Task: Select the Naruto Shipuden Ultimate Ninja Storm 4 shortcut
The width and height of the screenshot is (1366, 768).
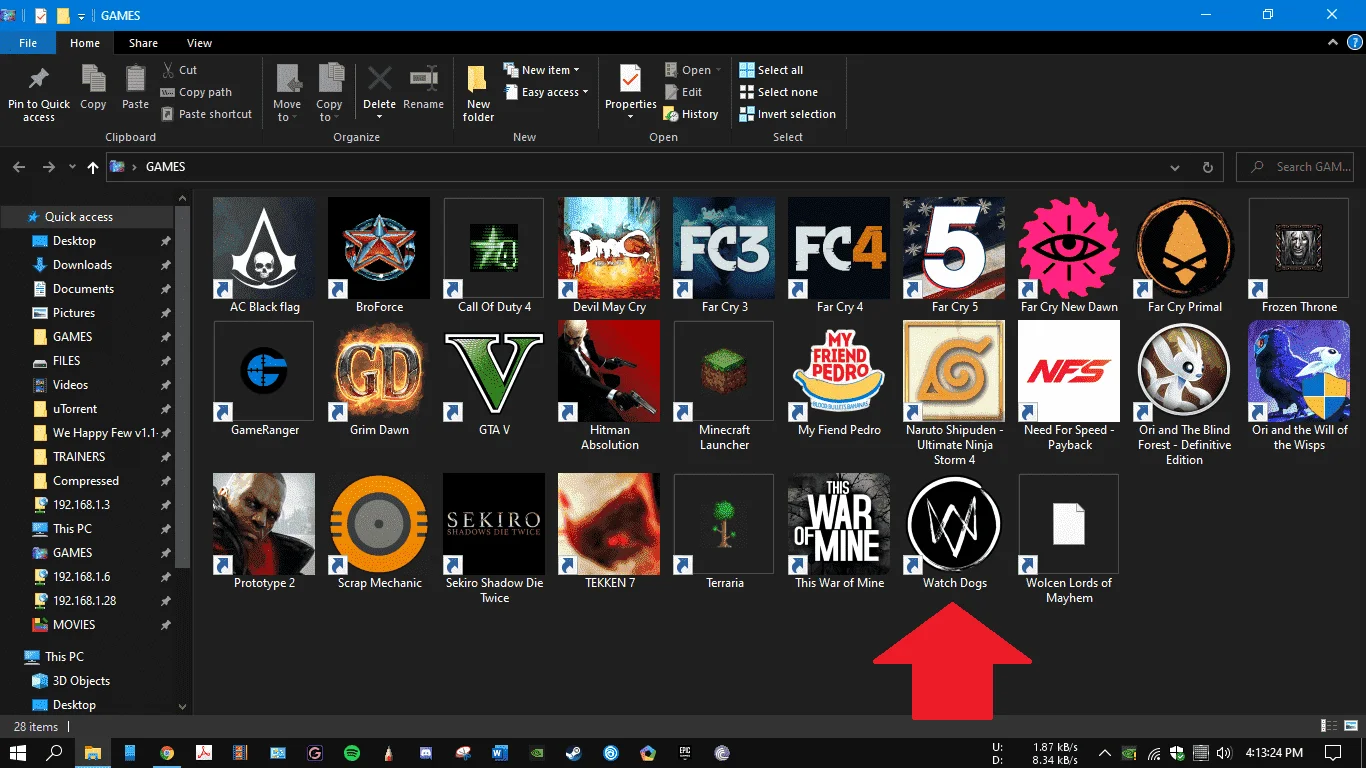Action: (954, 394)
